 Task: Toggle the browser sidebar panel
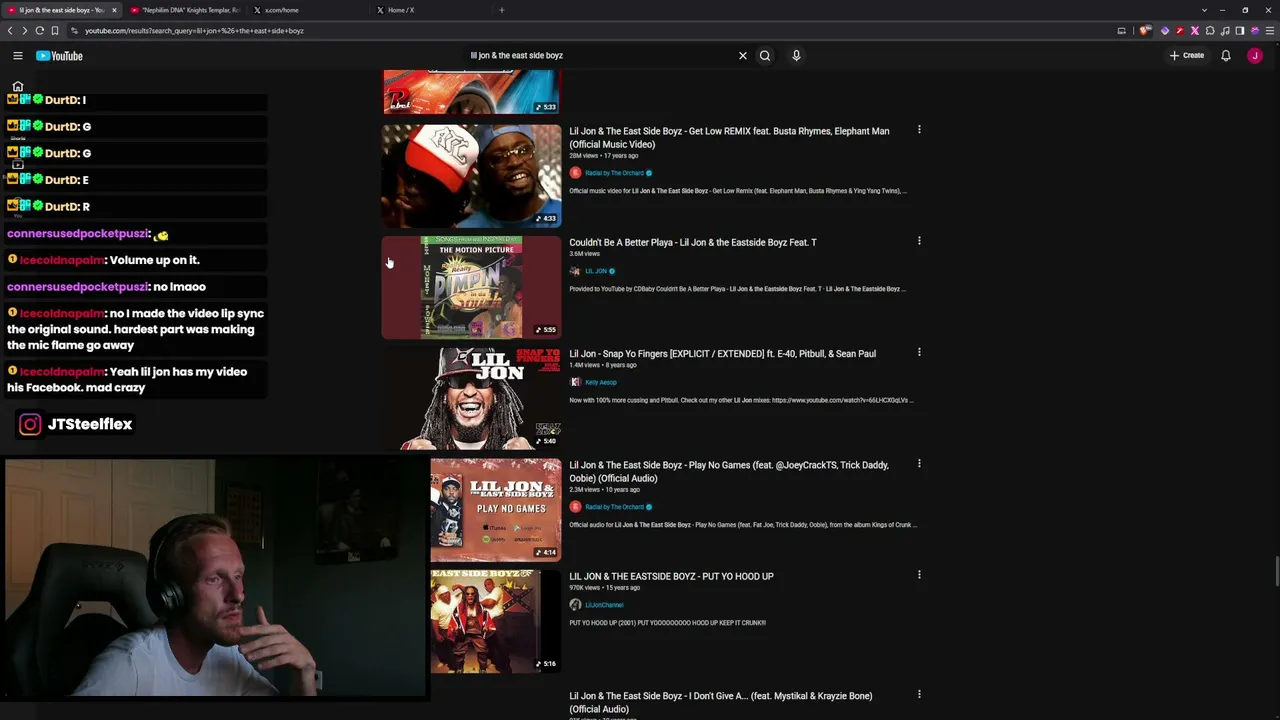[1240, 31]
